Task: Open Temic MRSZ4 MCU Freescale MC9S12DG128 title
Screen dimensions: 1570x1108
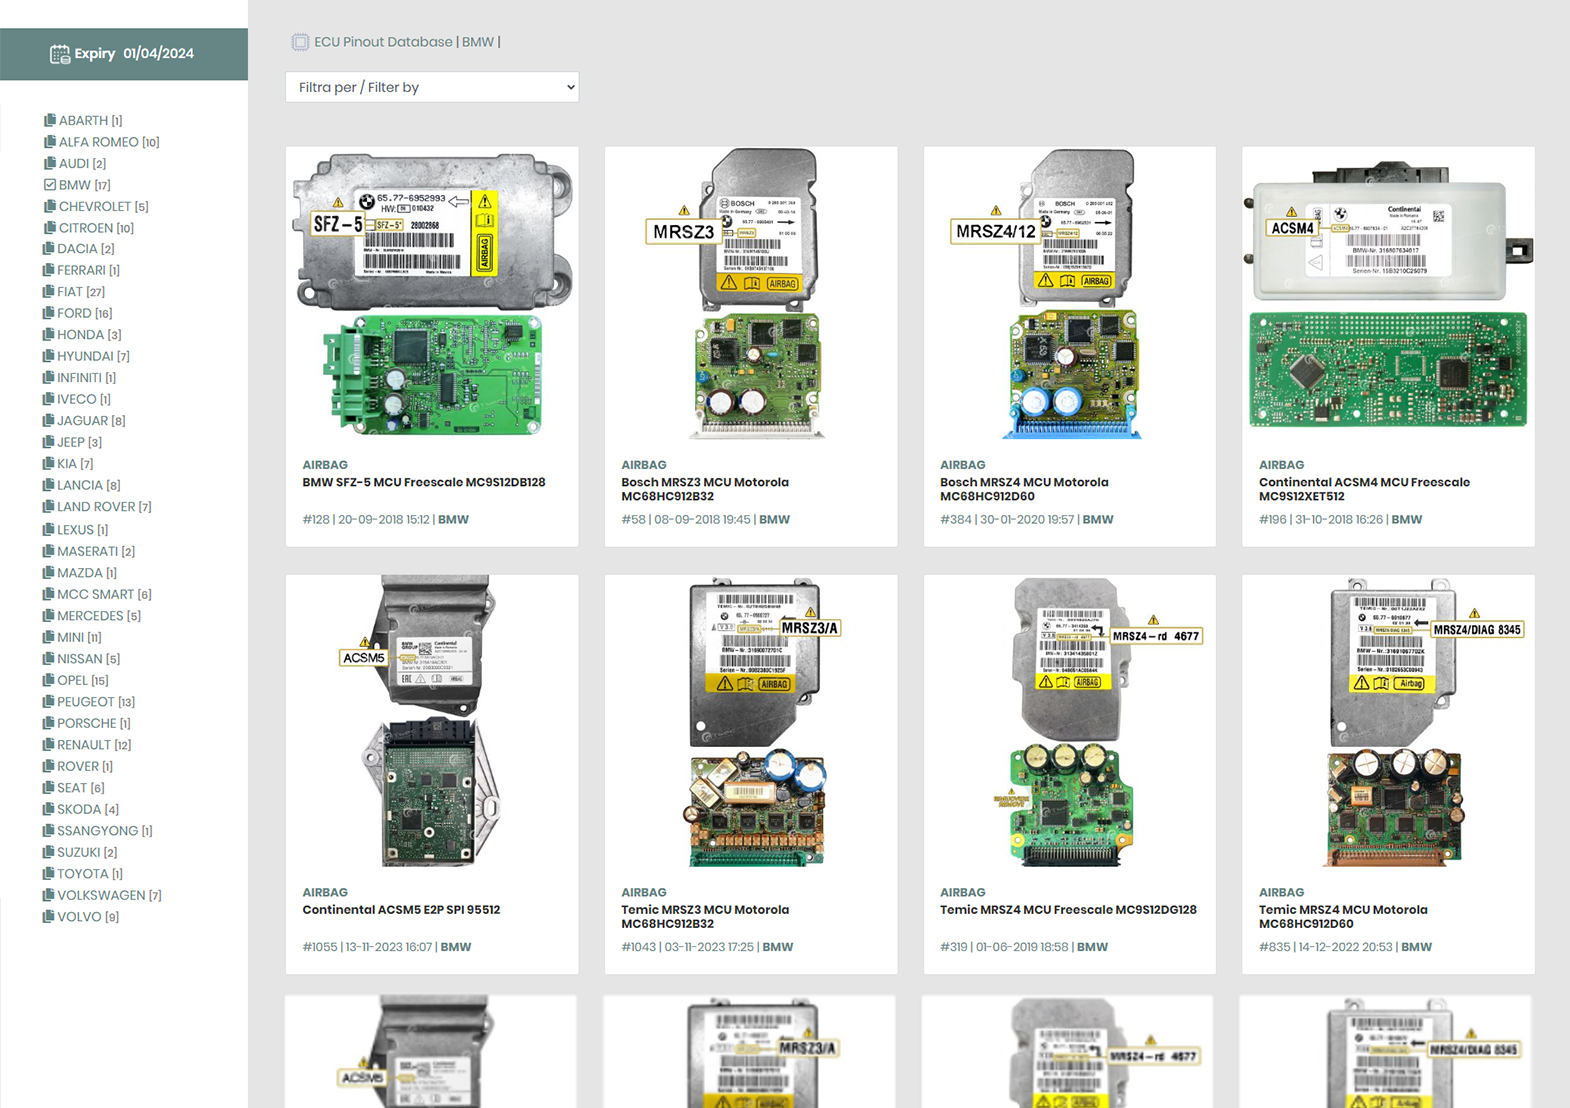Action: (1068, 910)
